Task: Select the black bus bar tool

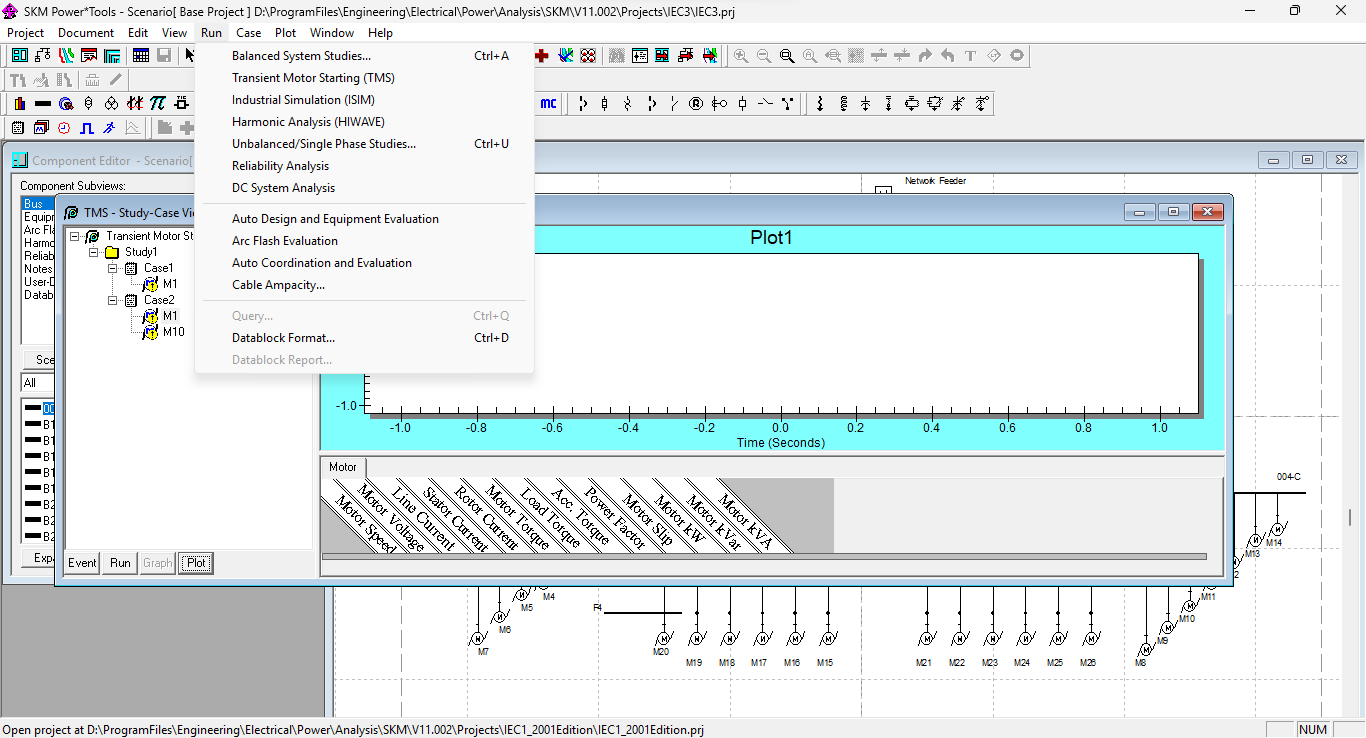Action: tap(43, 103)
